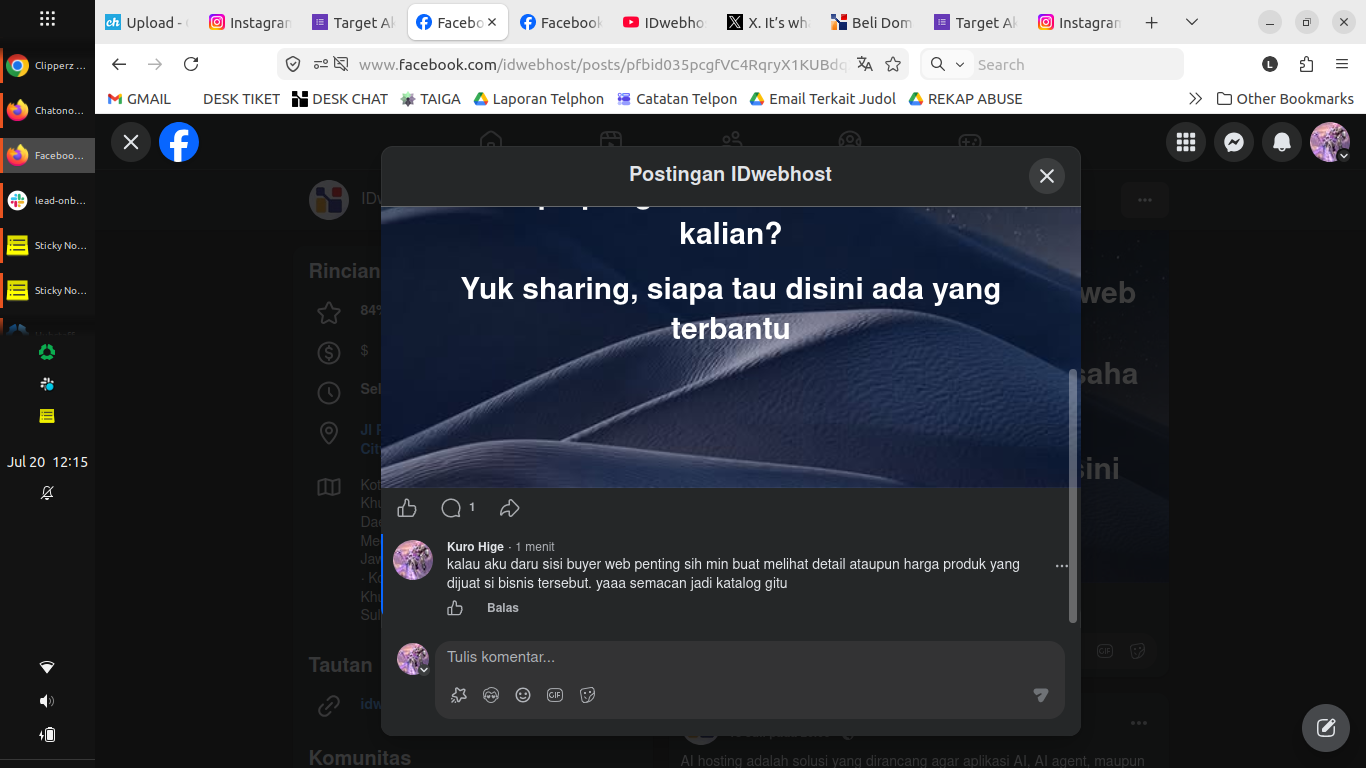Switch to the Chatono Firefox window

point(47,111)
